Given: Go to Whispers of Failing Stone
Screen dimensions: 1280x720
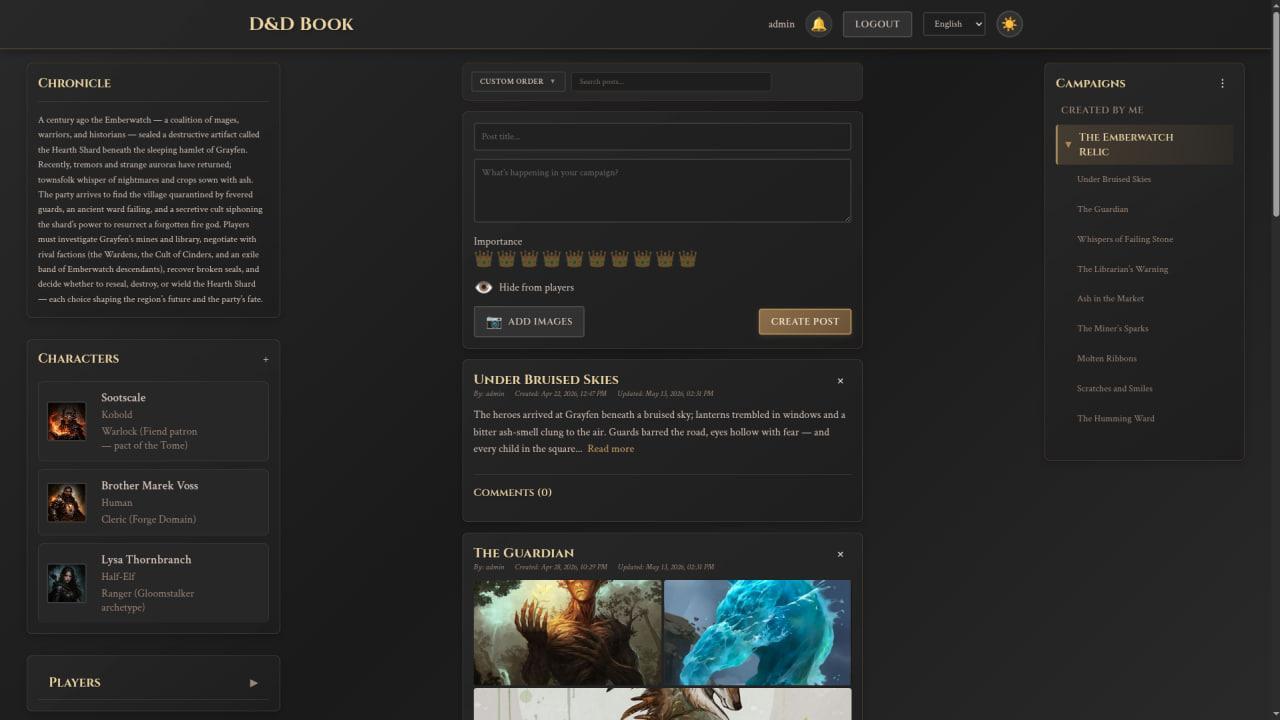Looking at the screenshot, I should coord(1125,239).
